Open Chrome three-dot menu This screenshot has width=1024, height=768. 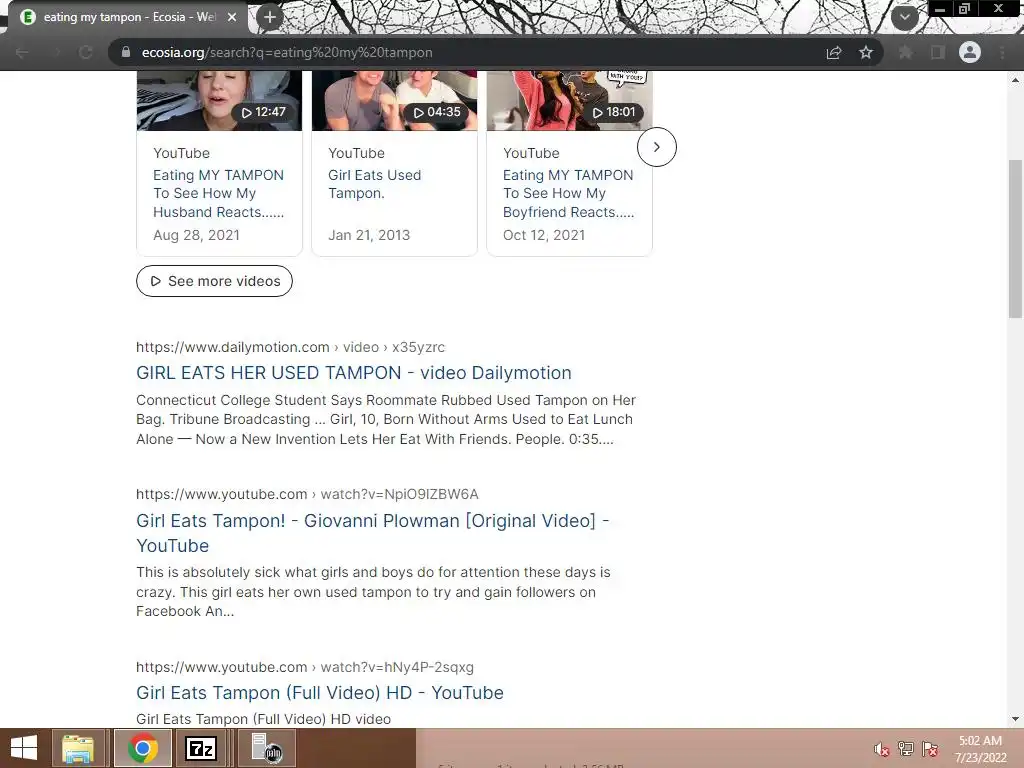(x=1002, y=53)
